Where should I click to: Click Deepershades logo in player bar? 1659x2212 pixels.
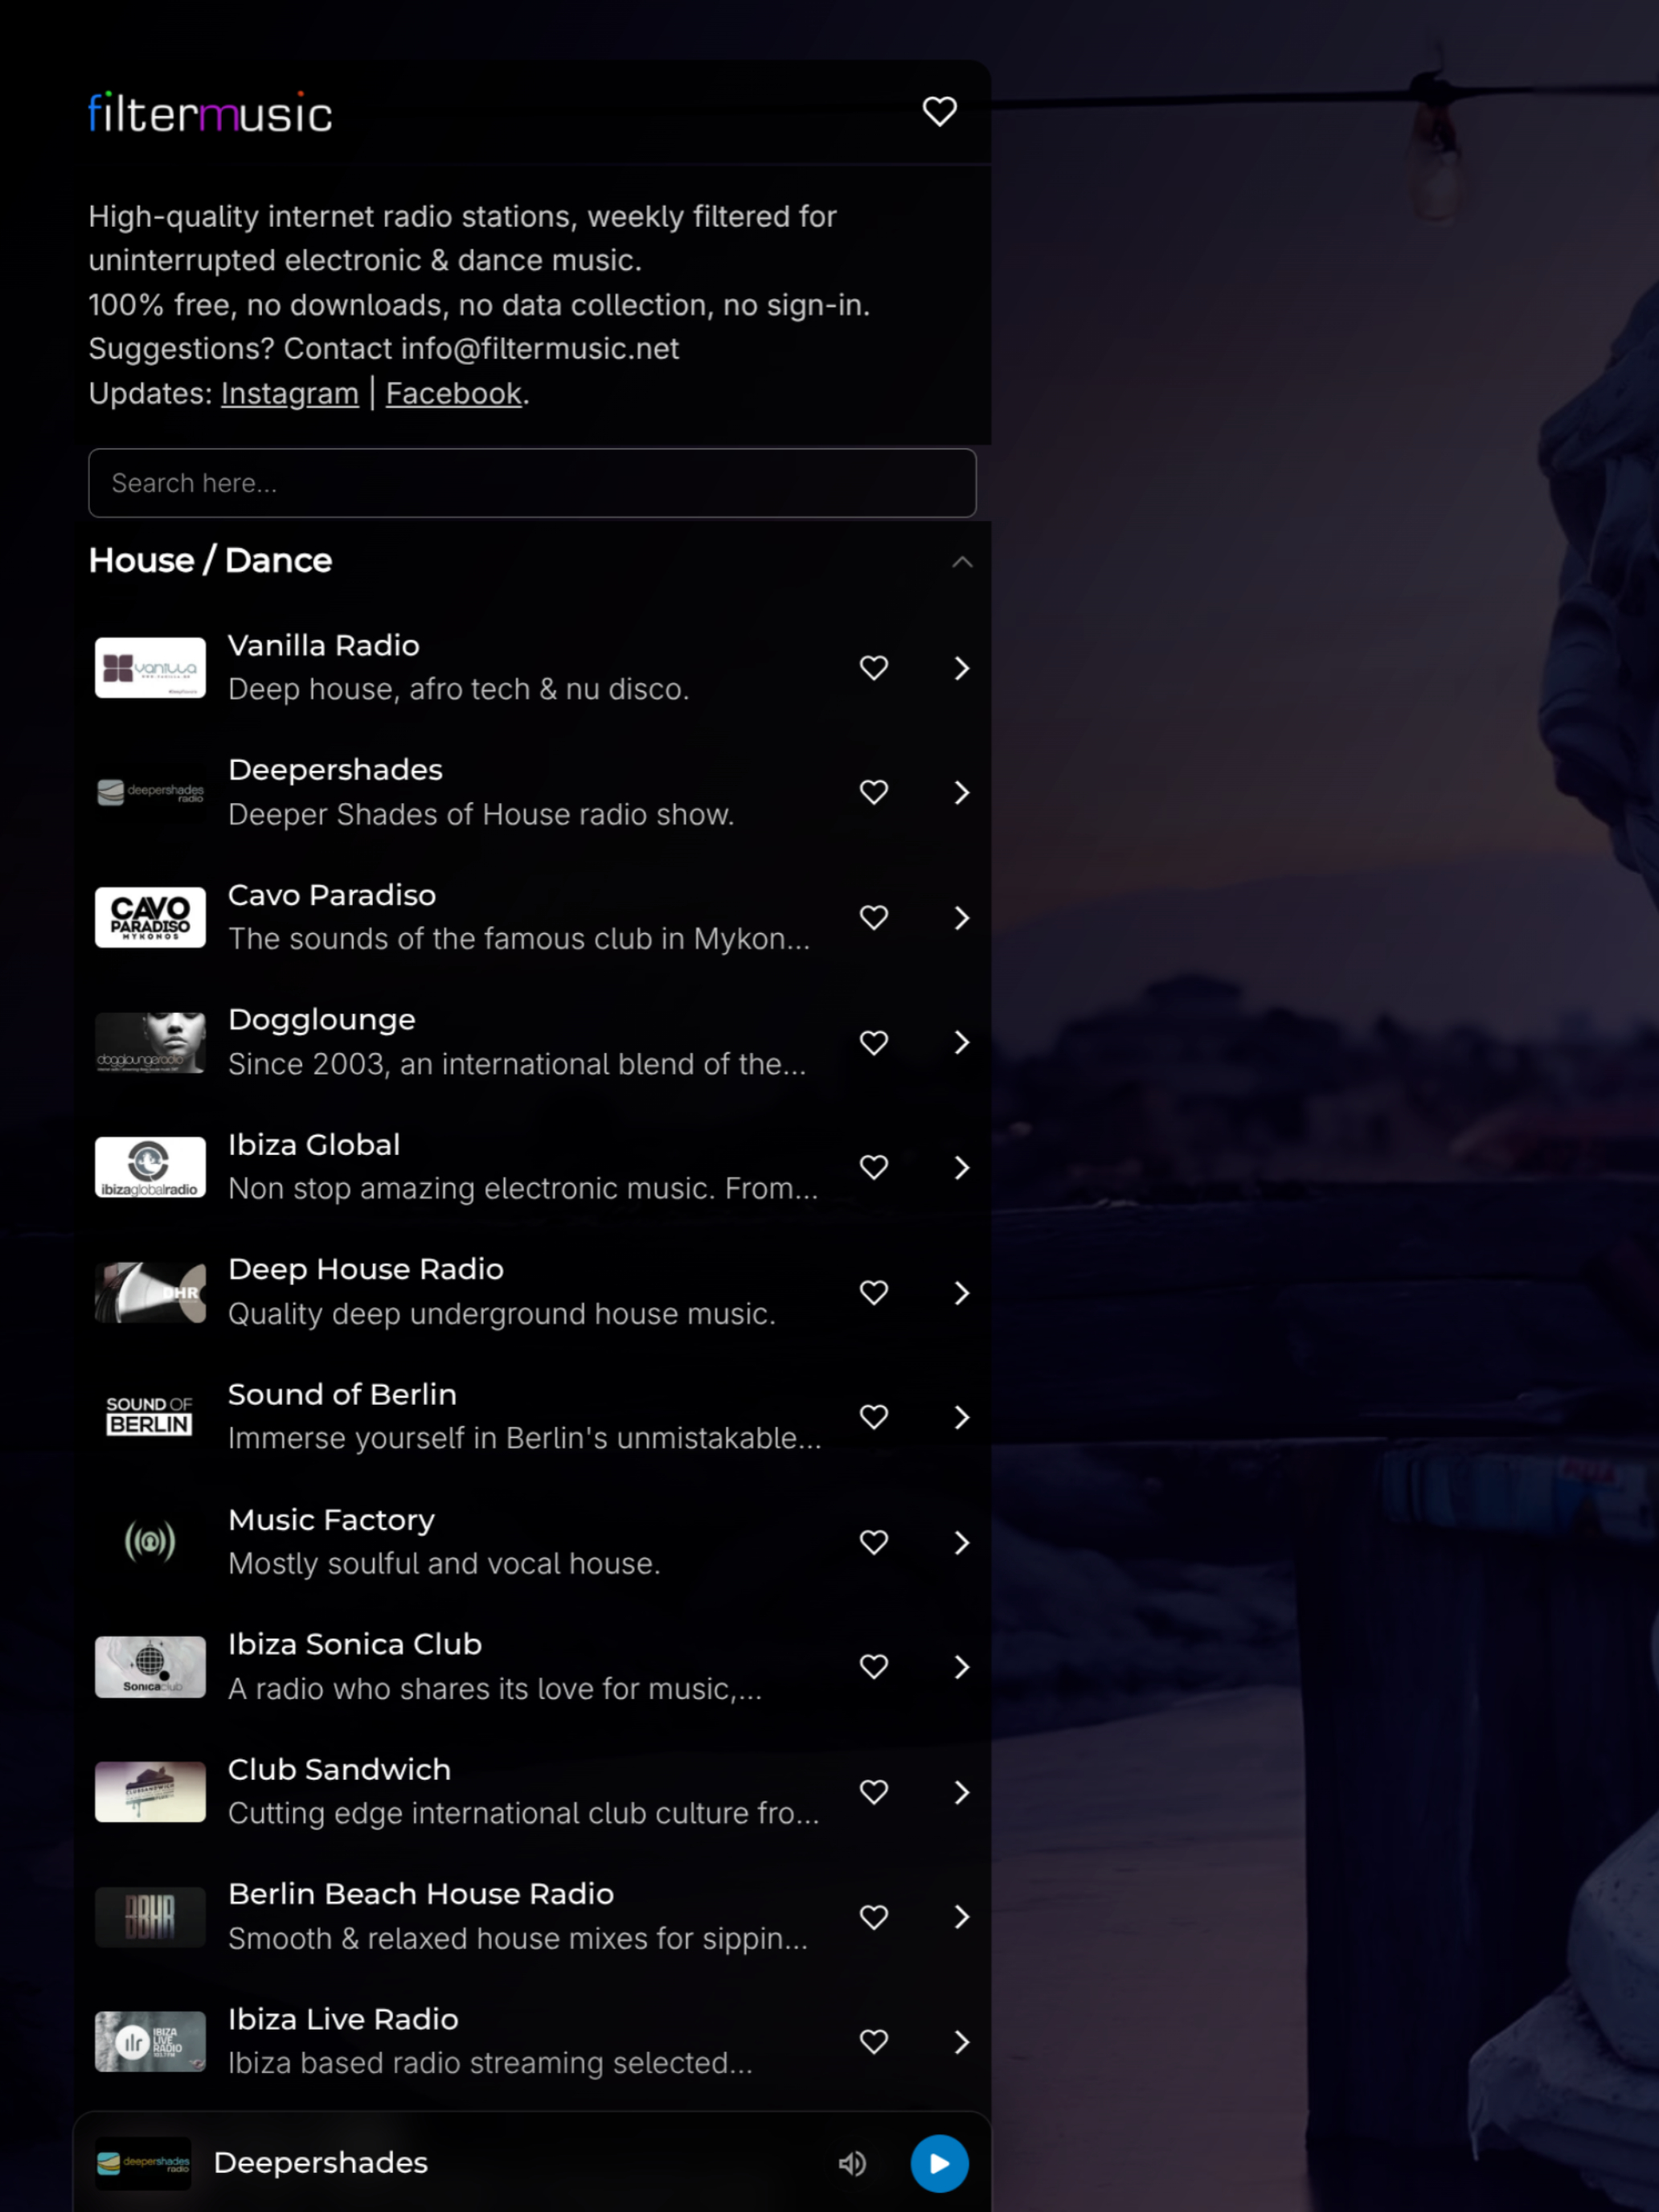[x=144, y=2163]
